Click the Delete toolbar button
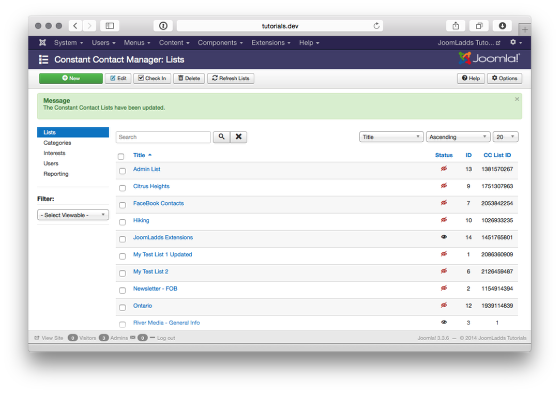 (x=189, y=78)
